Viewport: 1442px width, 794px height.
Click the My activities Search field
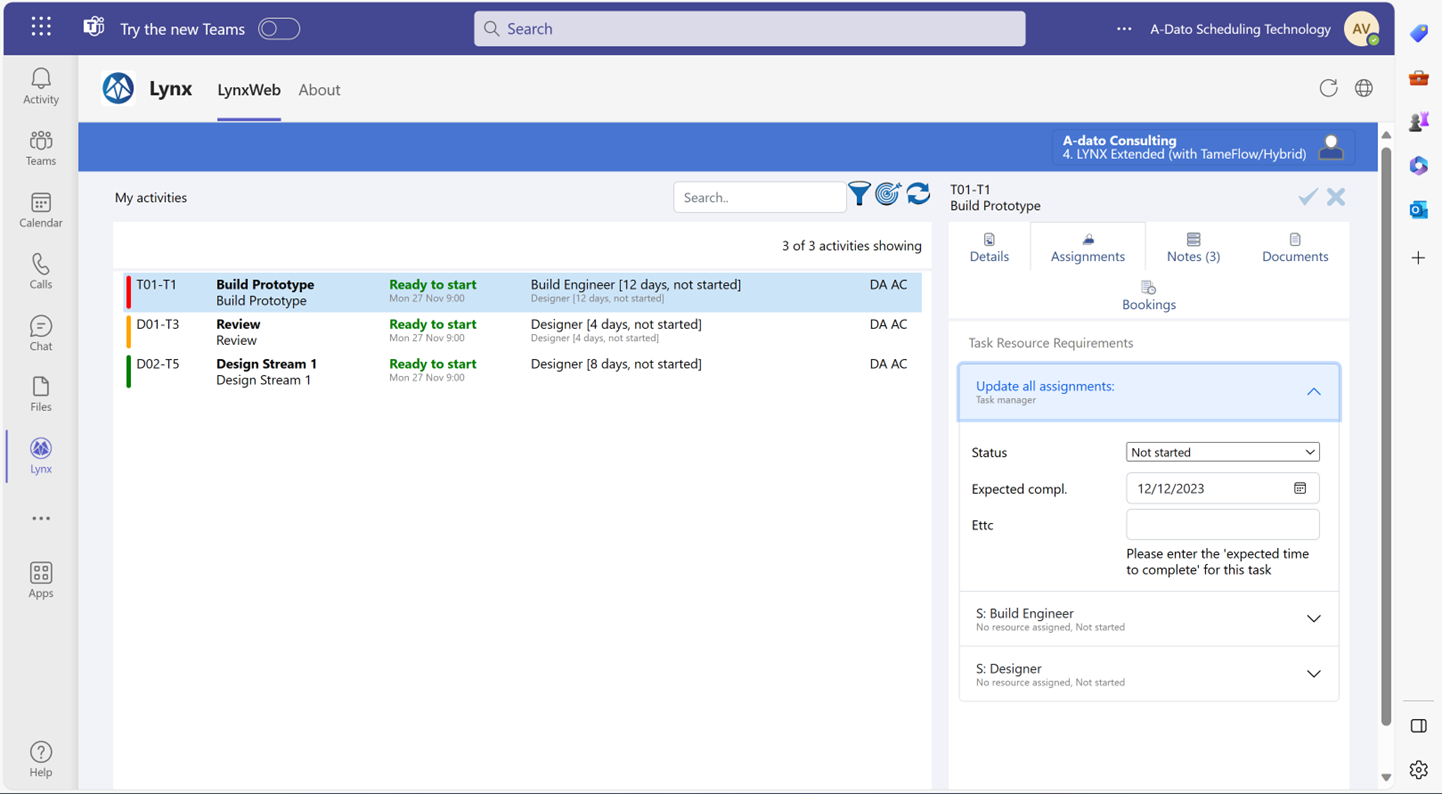(760, 197)
